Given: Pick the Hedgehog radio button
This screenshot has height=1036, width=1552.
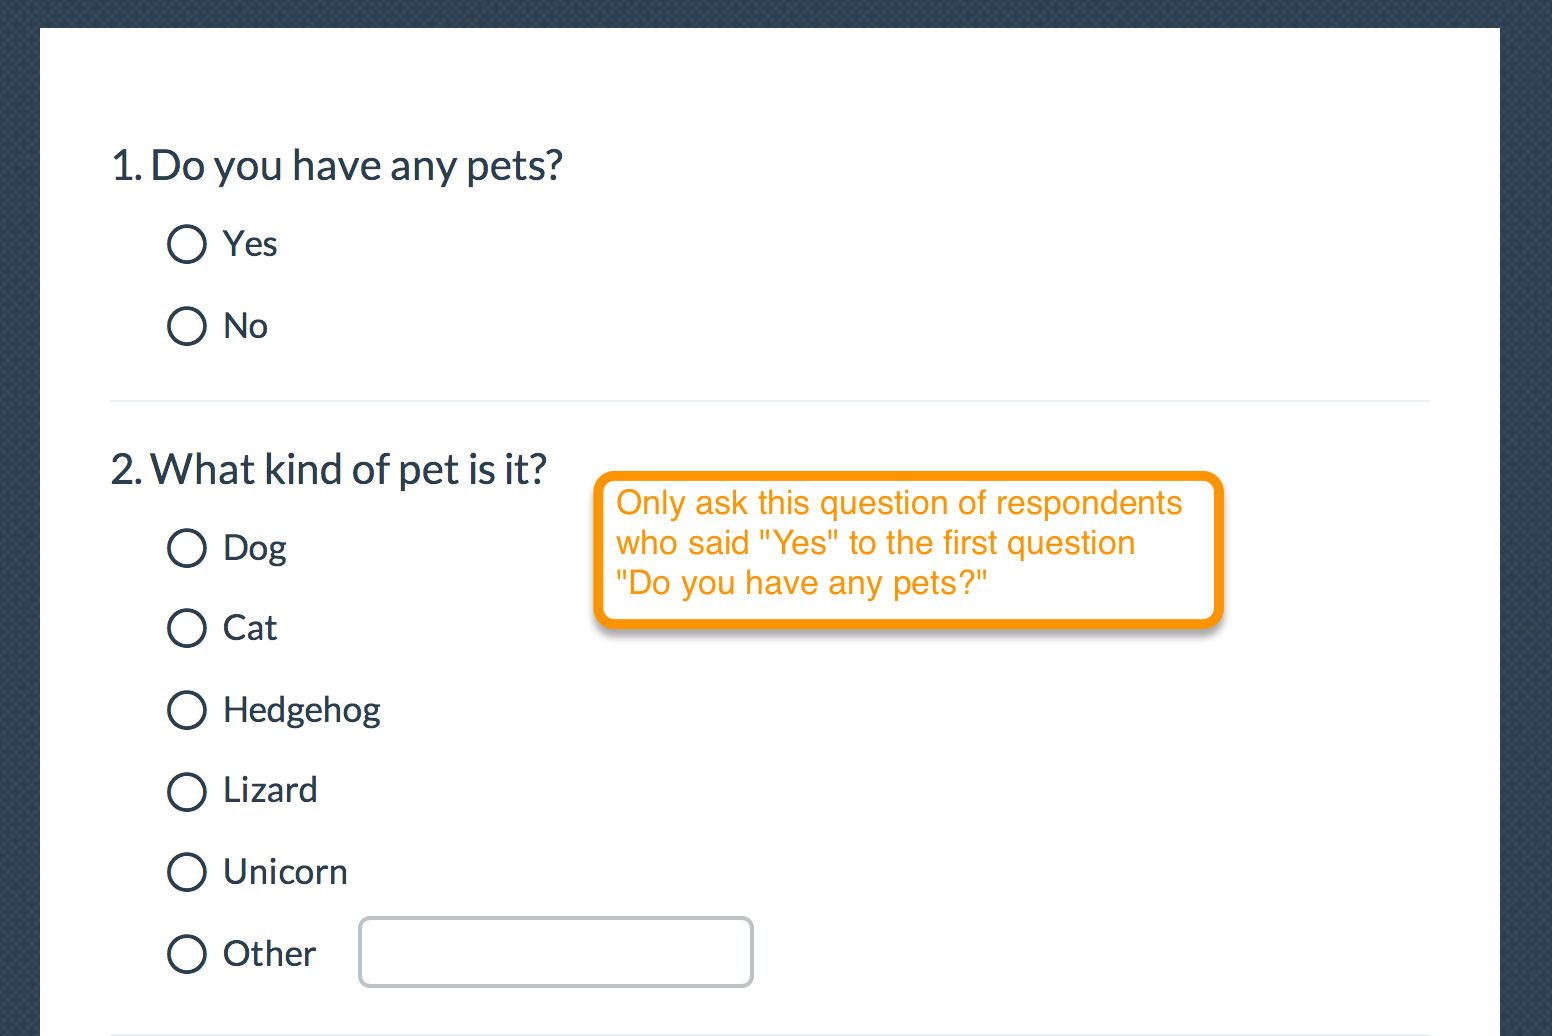Looking at the screenshot, I should pyautogui.click(x=187, y=710).
